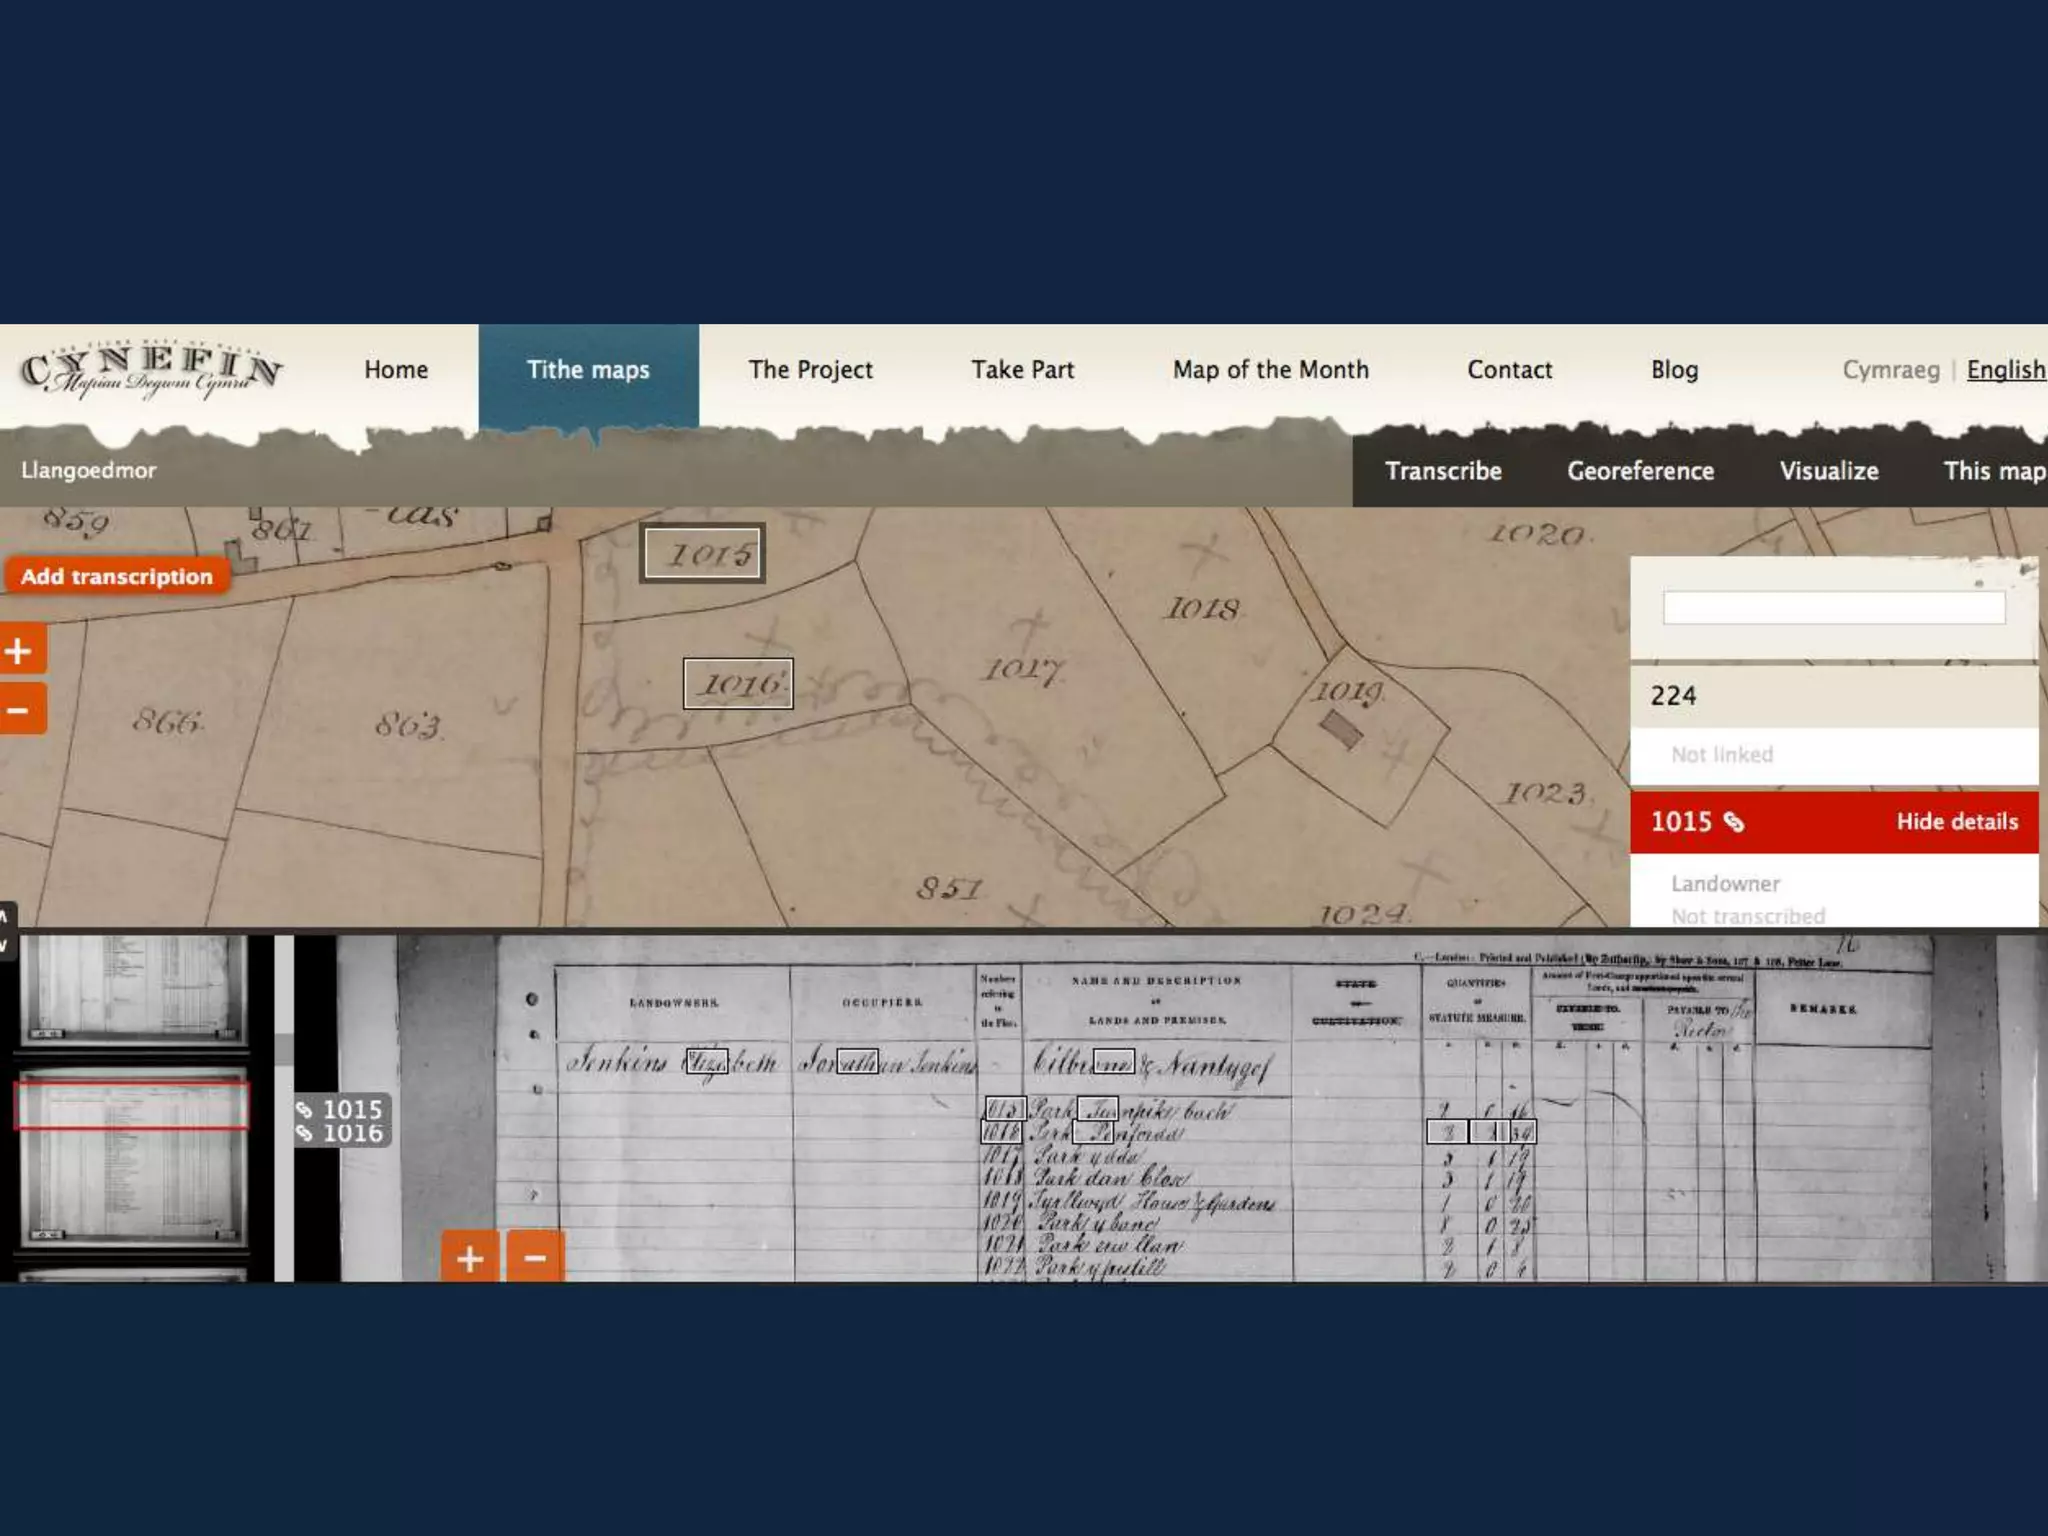This screenshot has width=2048, height=1536.
Task: Zoom out of the tithe map
Action: (x=20, y=710)
